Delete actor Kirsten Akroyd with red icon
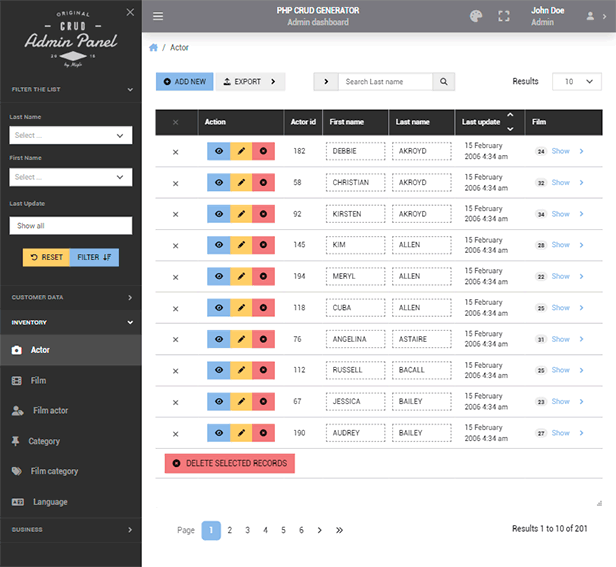Image resolution: width=616 pixels, height=567 pixels. coord(263,214)
